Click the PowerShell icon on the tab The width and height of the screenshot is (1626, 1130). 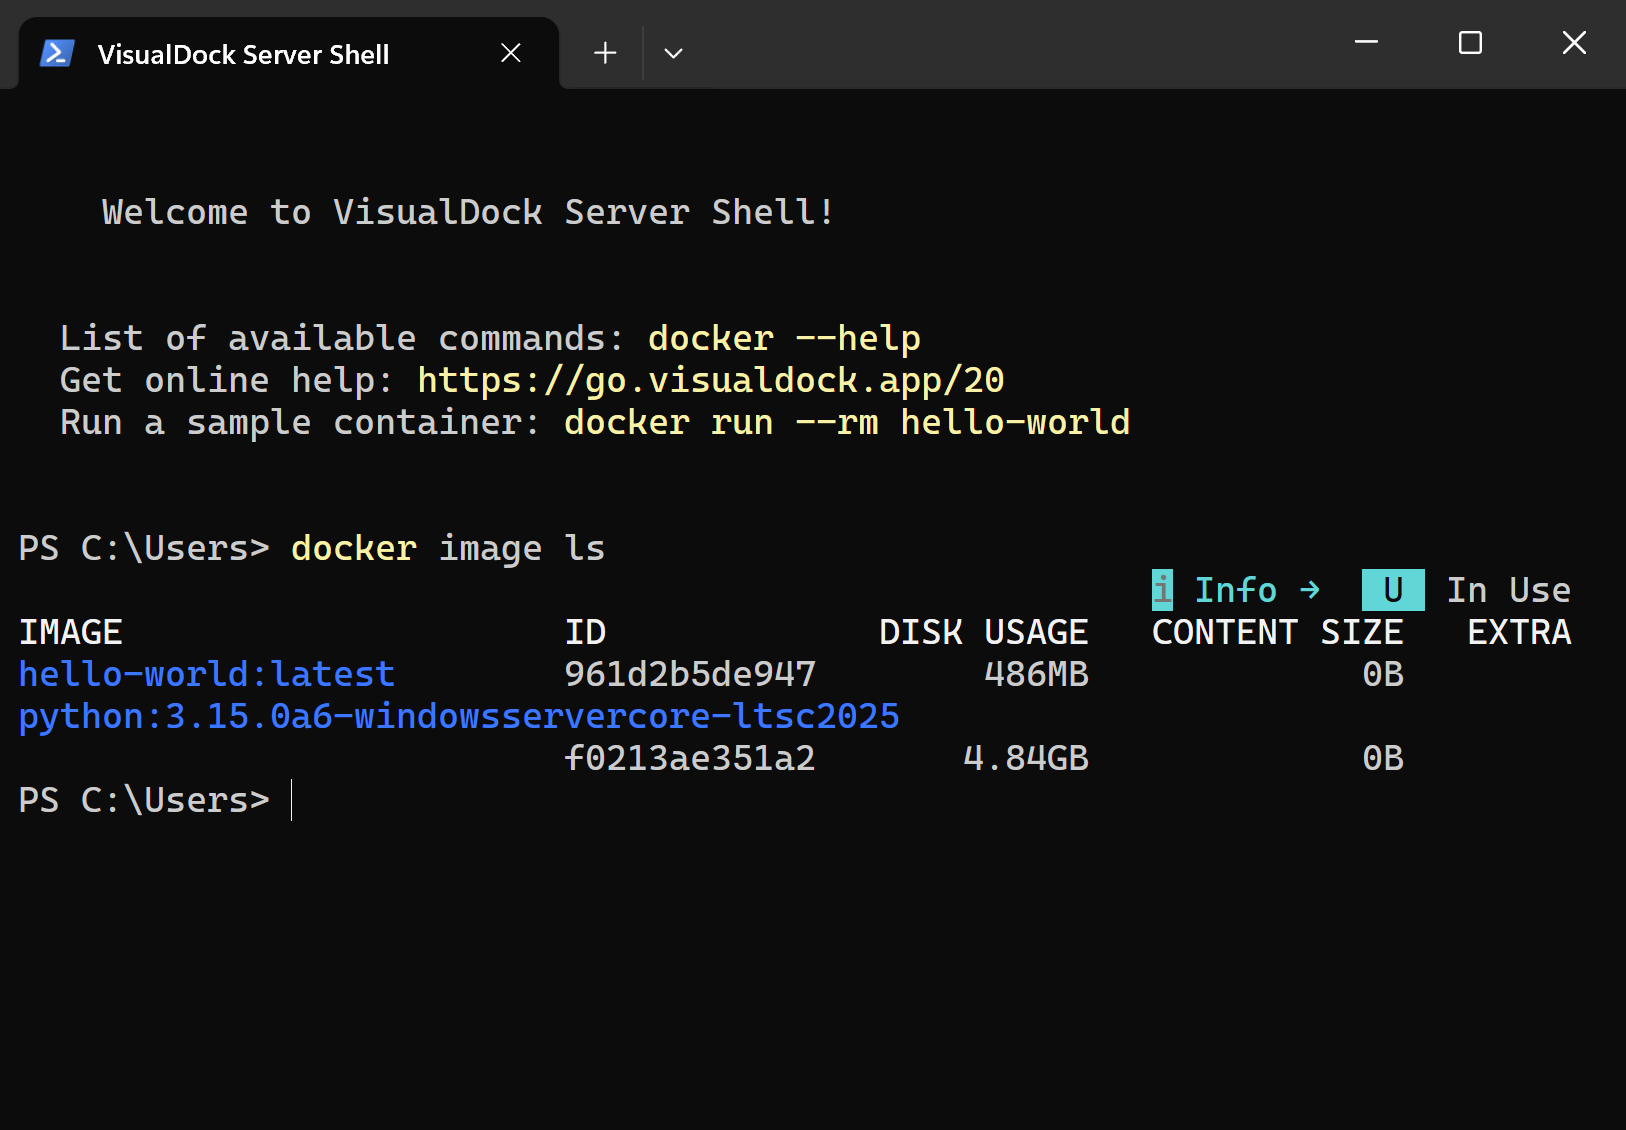click(57, 54)
